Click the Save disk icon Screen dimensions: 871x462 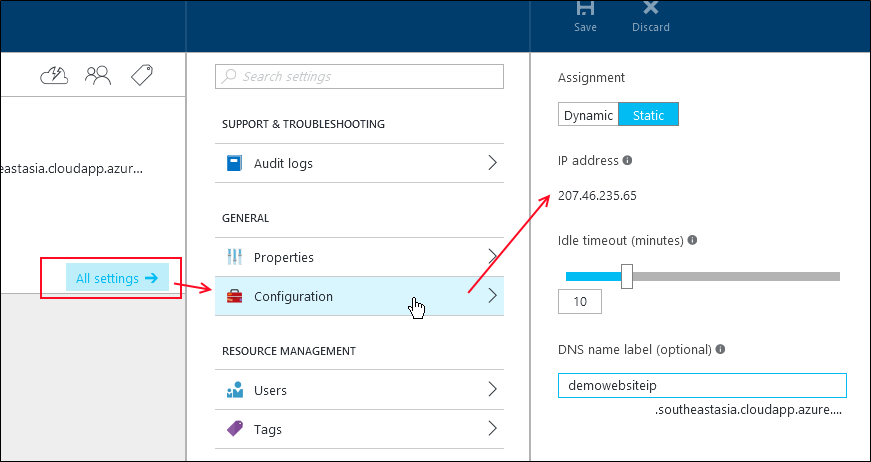pyautogui.click(x=585, y=7)
